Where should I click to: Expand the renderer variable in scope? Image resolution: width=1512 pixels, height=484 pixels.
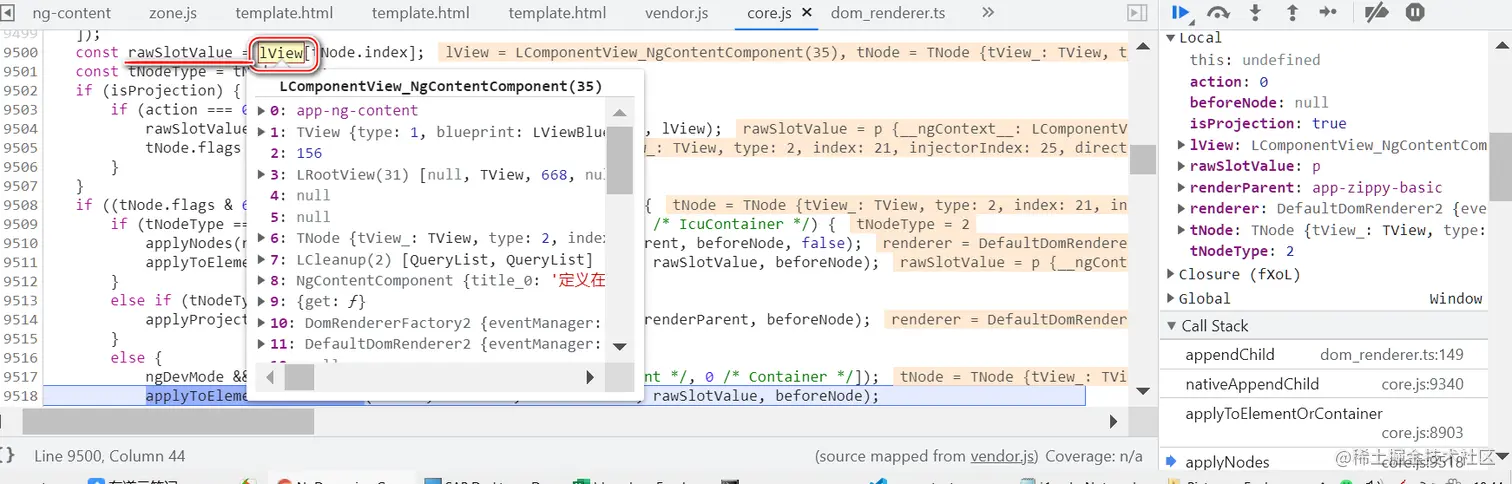[x=1183, y=210]
